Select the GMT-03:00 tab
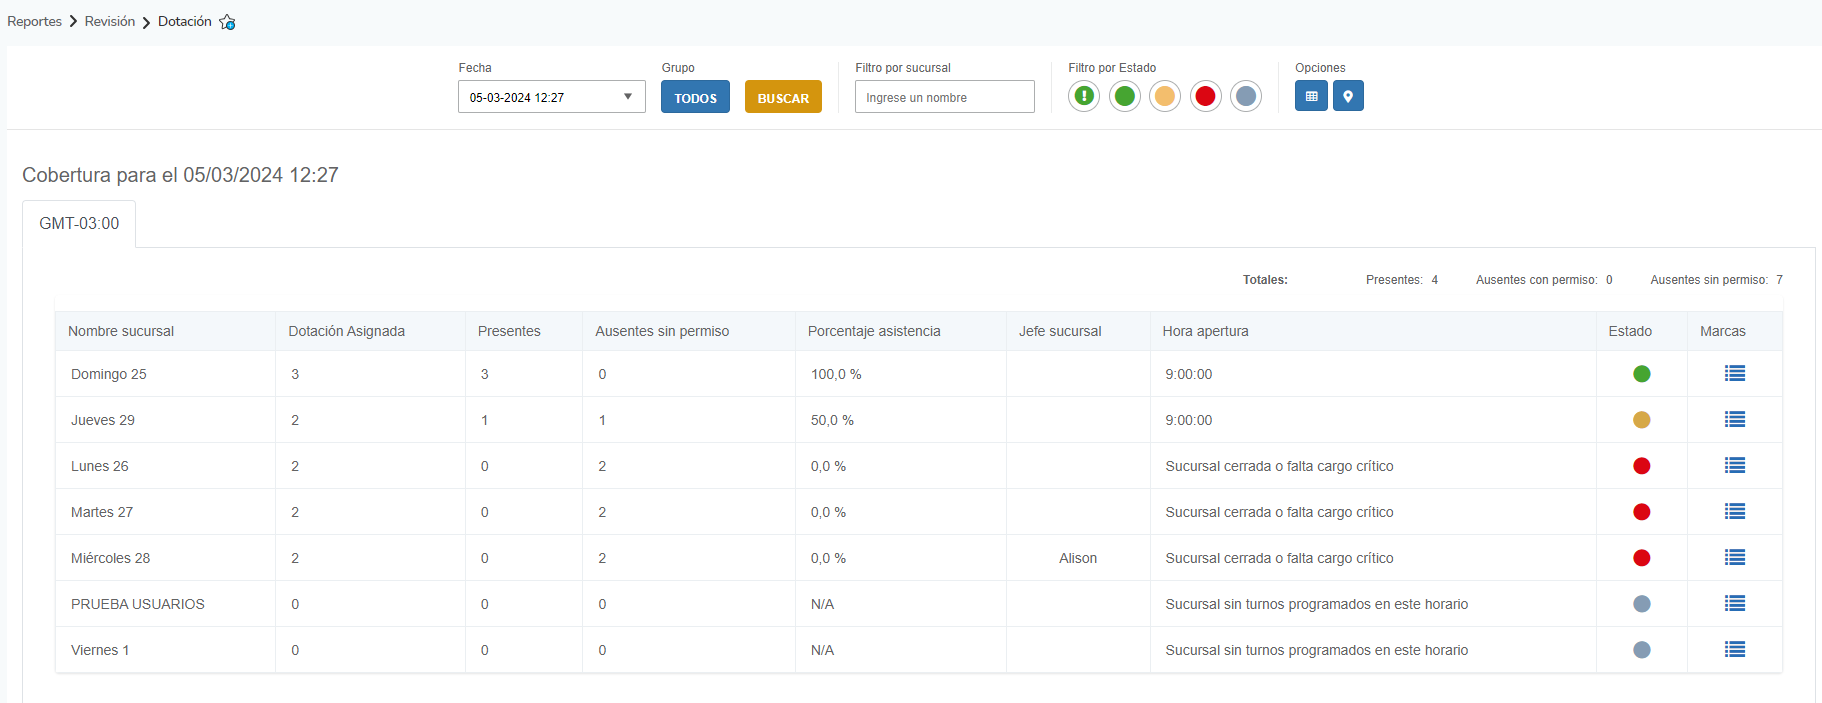This screenshot has width=1822, height=703. pyautogui.click(x=79, y=224)
